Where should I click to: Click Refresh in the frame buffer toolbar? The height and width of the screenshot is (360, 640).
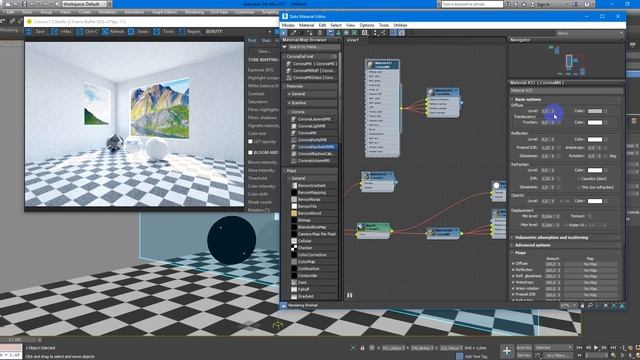(113, 31)
